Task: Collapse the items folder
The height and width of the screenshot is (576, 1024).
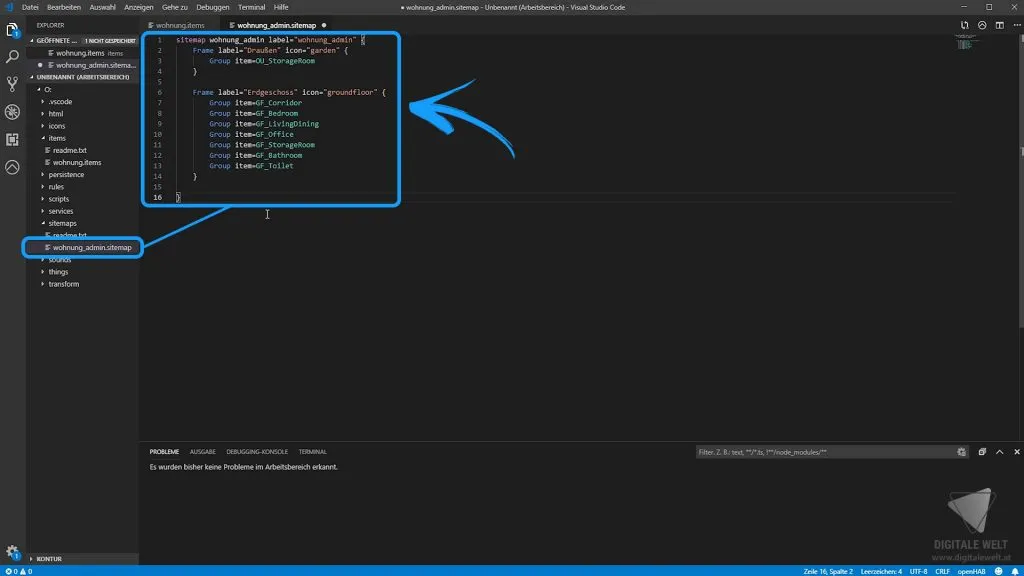Action: 57,138
